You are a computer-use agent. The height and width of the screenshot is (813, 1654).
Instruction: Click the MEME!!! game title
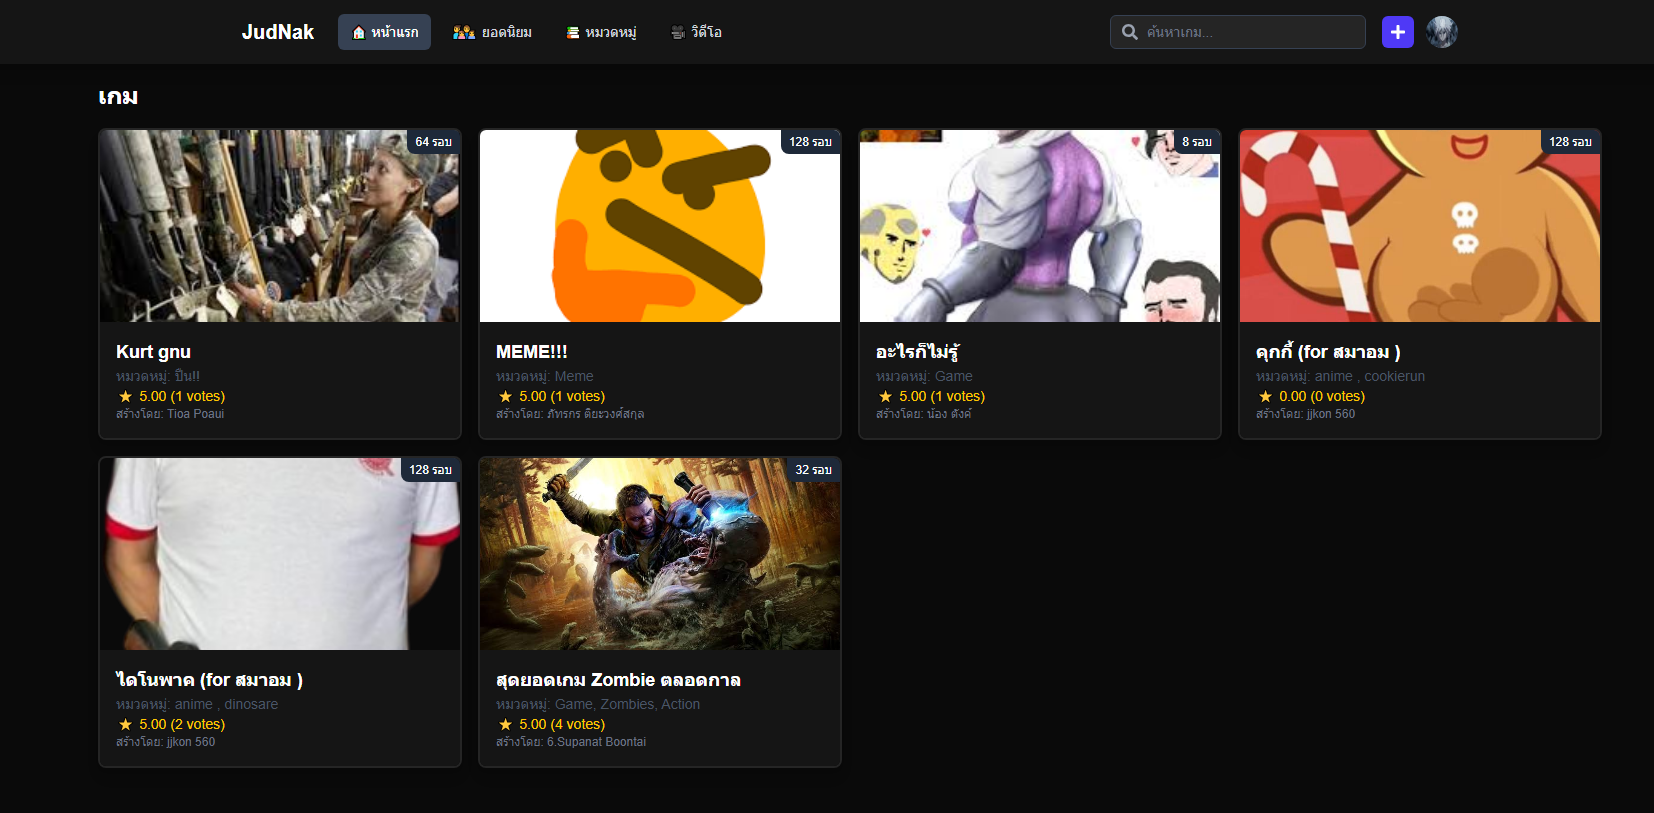coord(531,352)
